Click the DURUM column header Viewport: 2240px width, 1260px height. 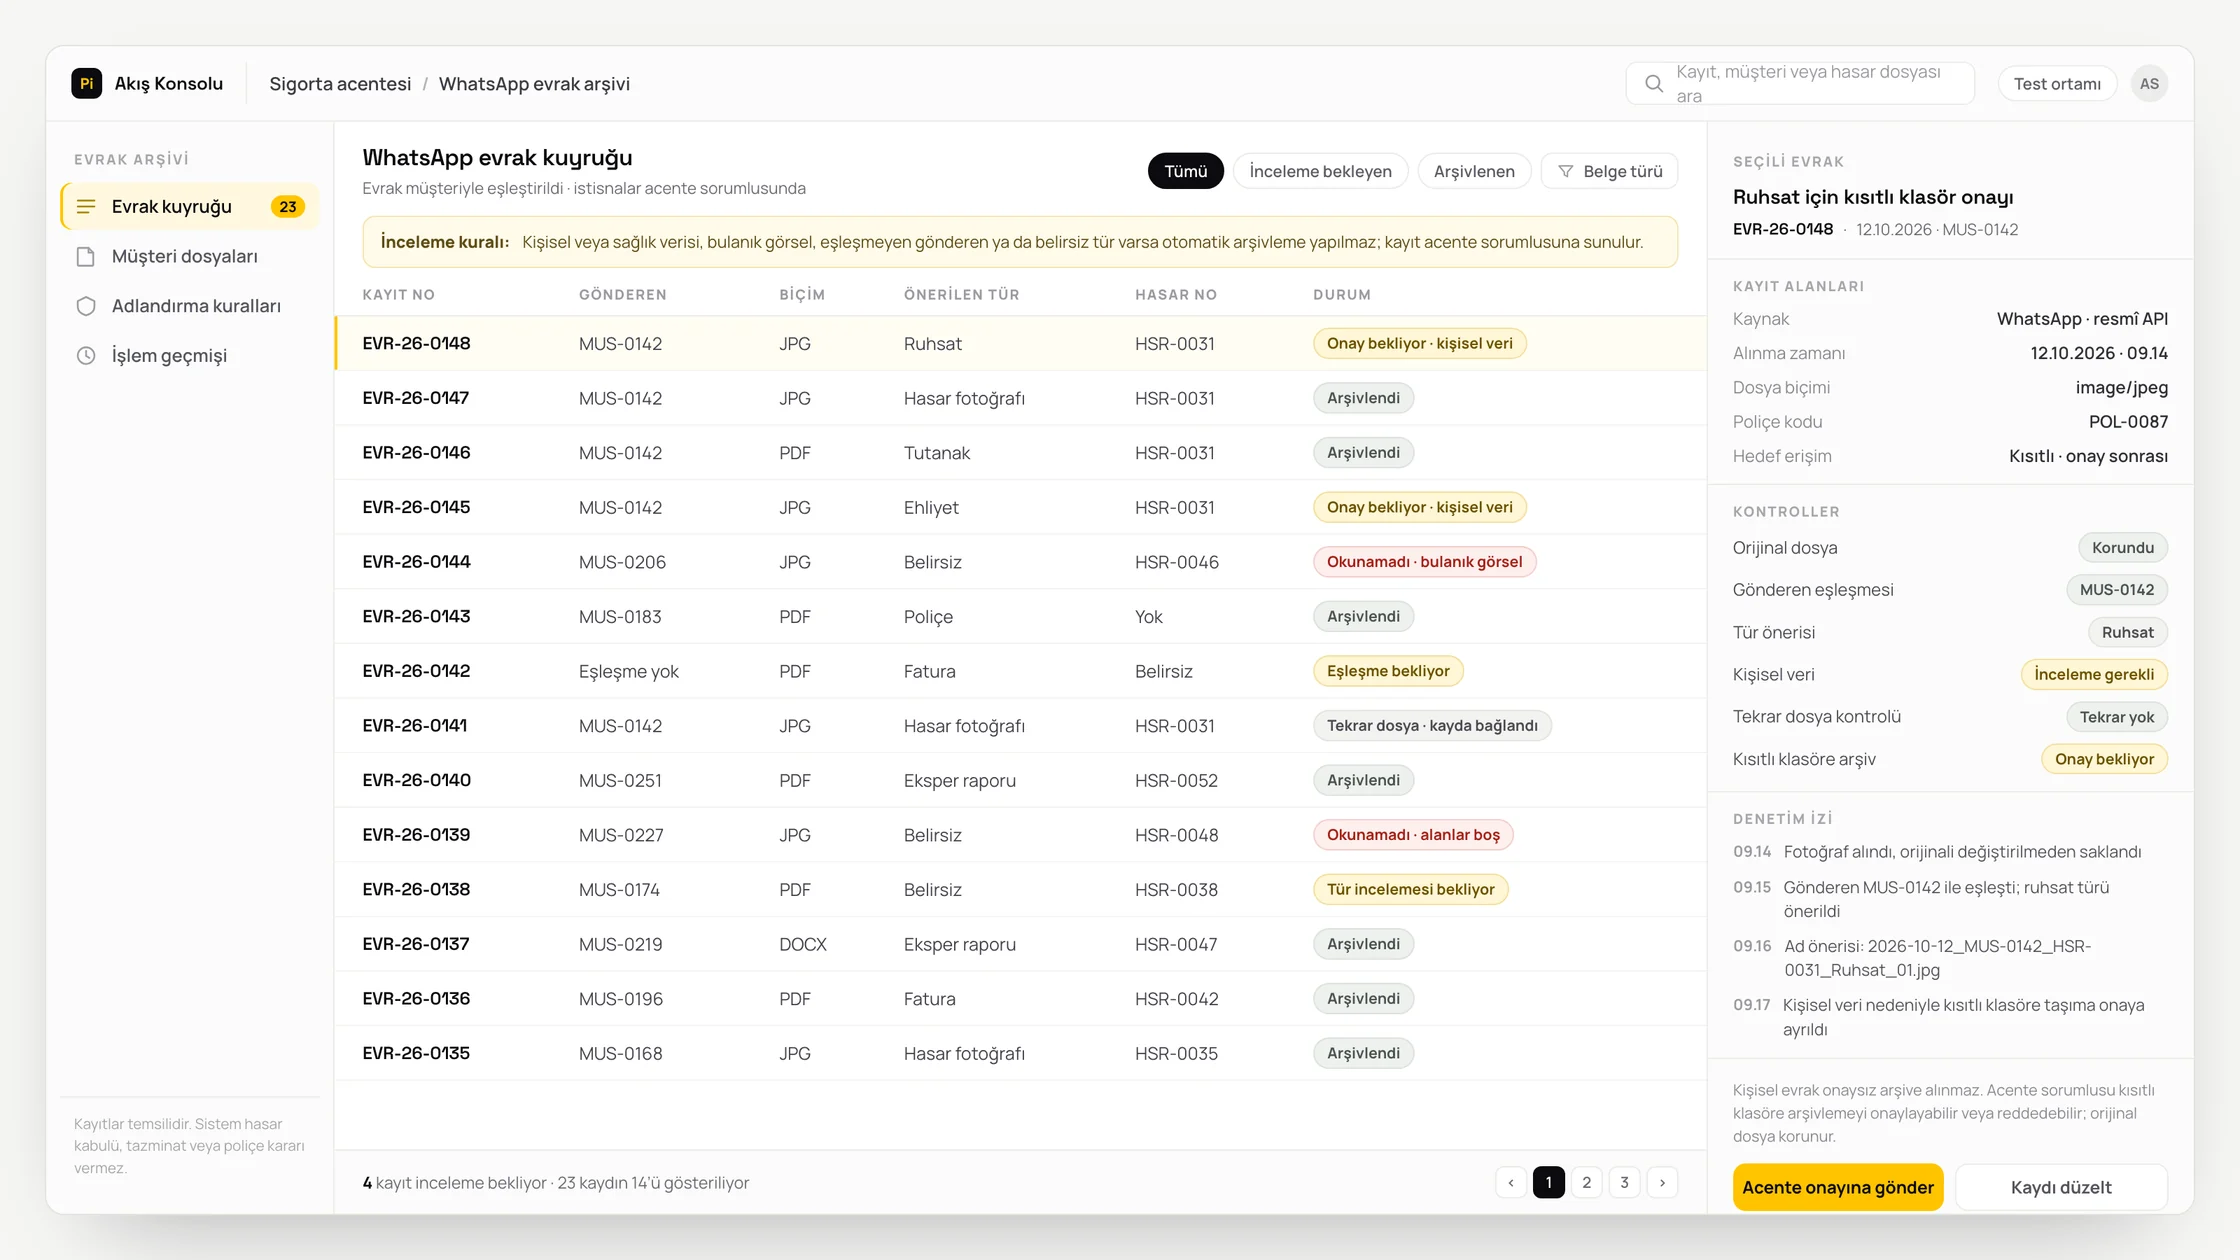click(1342, 294)
